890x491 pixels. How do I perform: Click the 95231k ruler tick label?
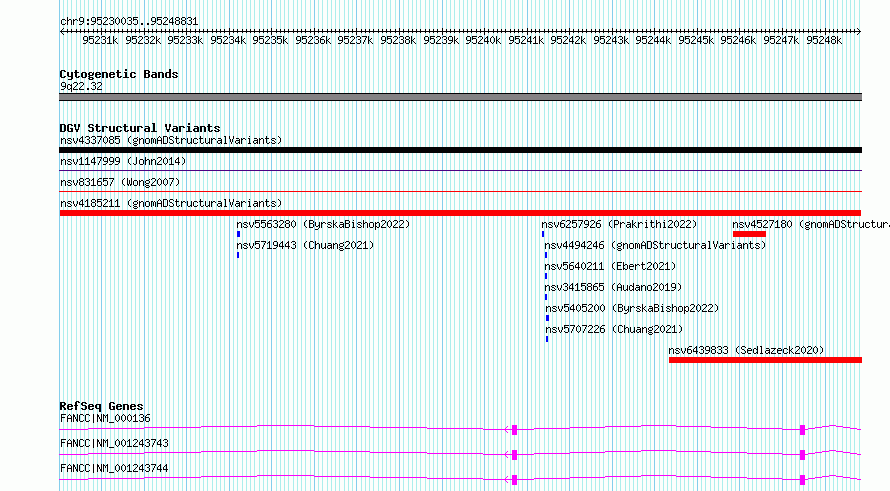point(100,40)
